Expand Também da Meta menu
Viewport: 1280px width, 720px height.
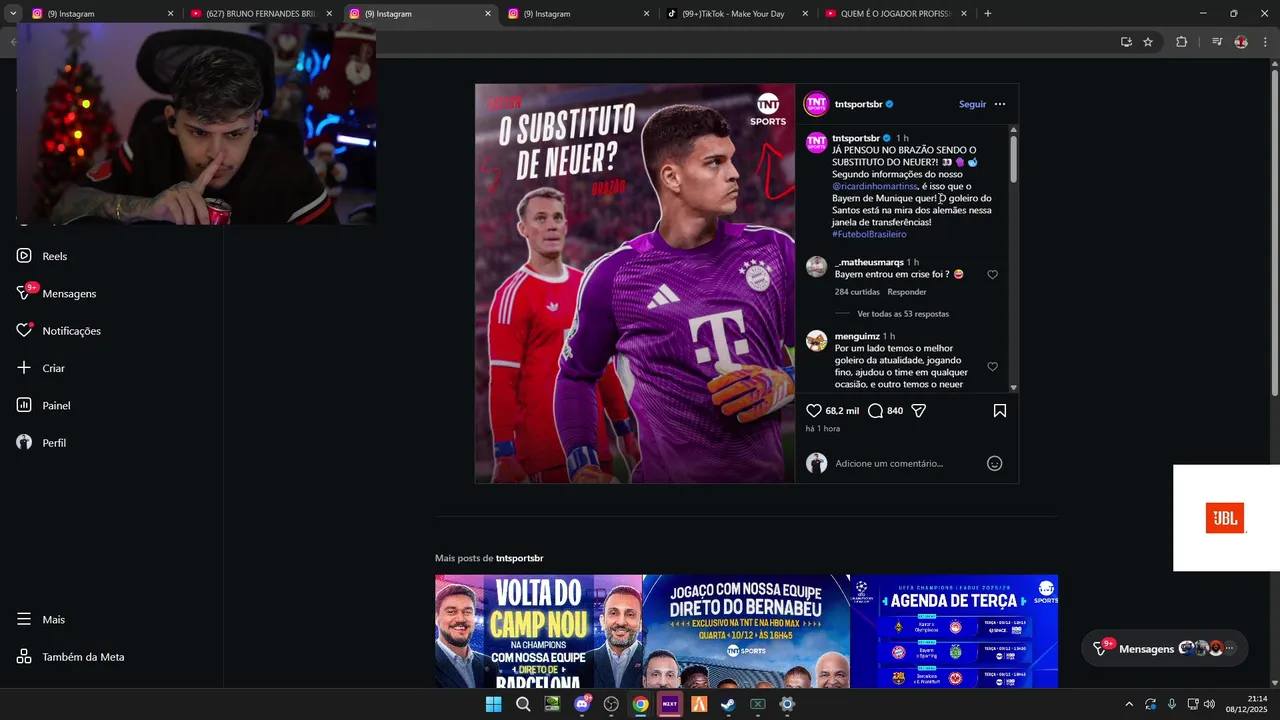70,657
